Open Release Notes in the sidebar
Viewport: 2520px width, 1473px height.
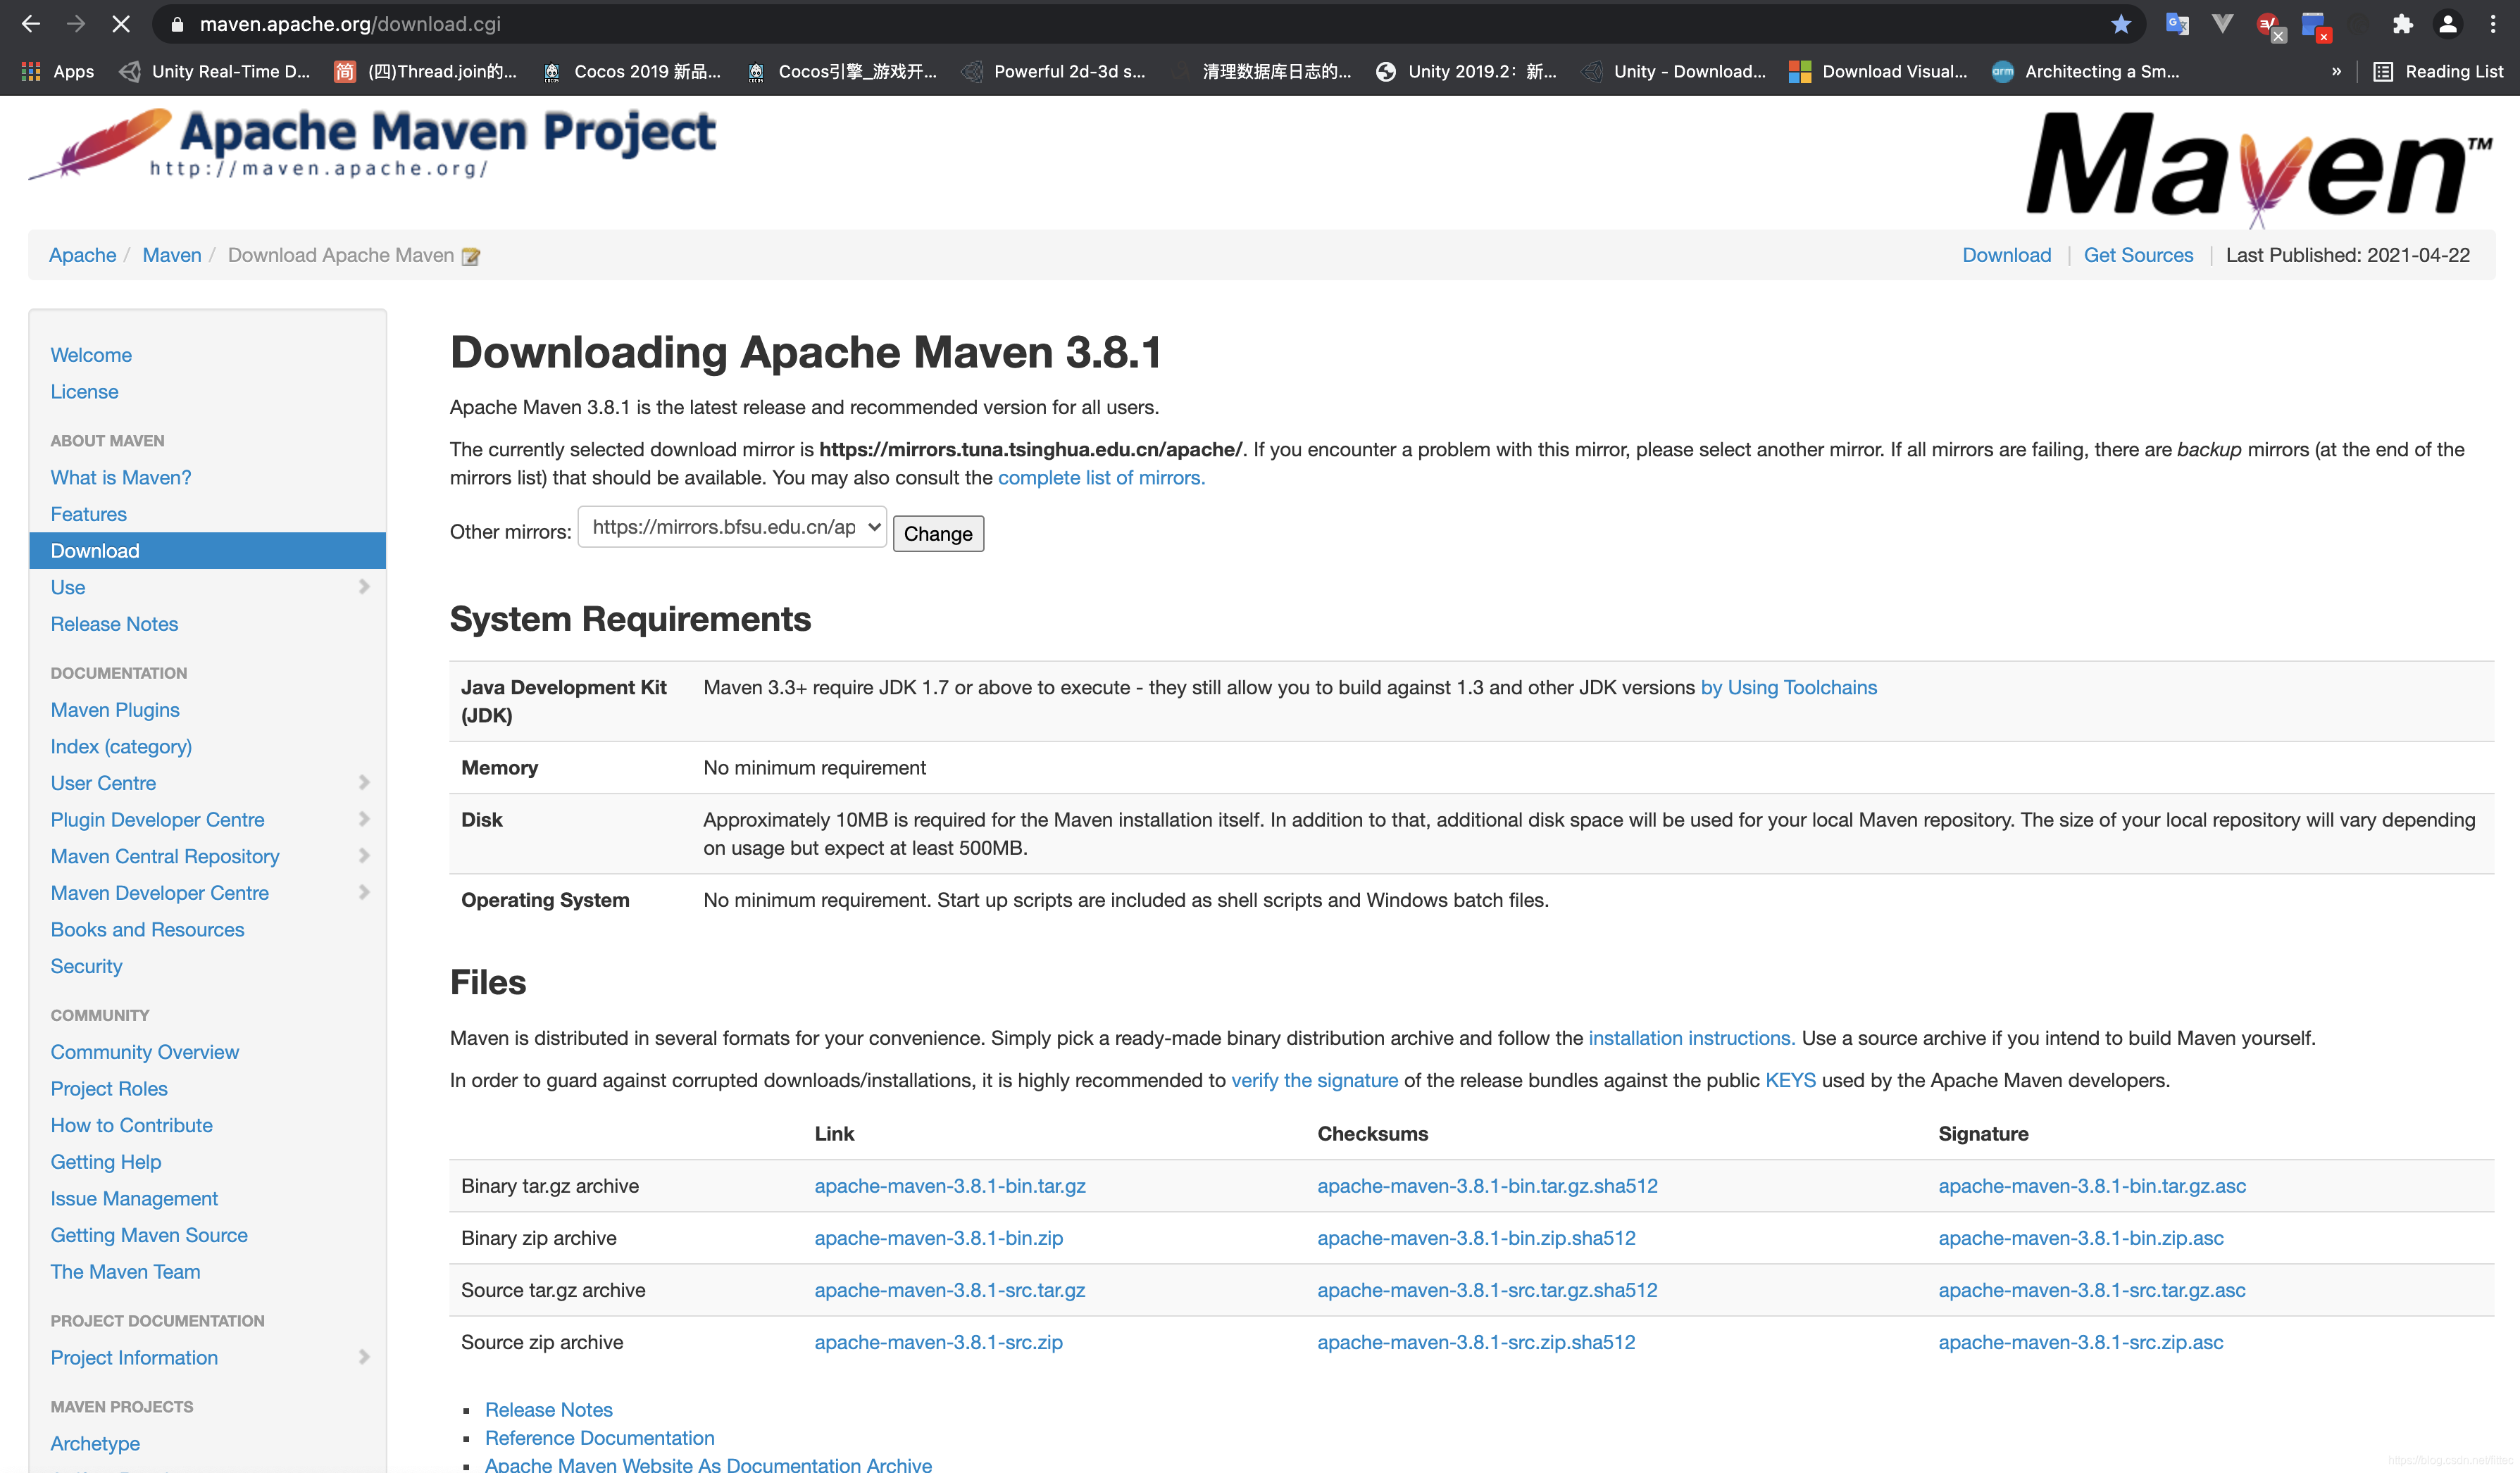(x=114, y=624)
